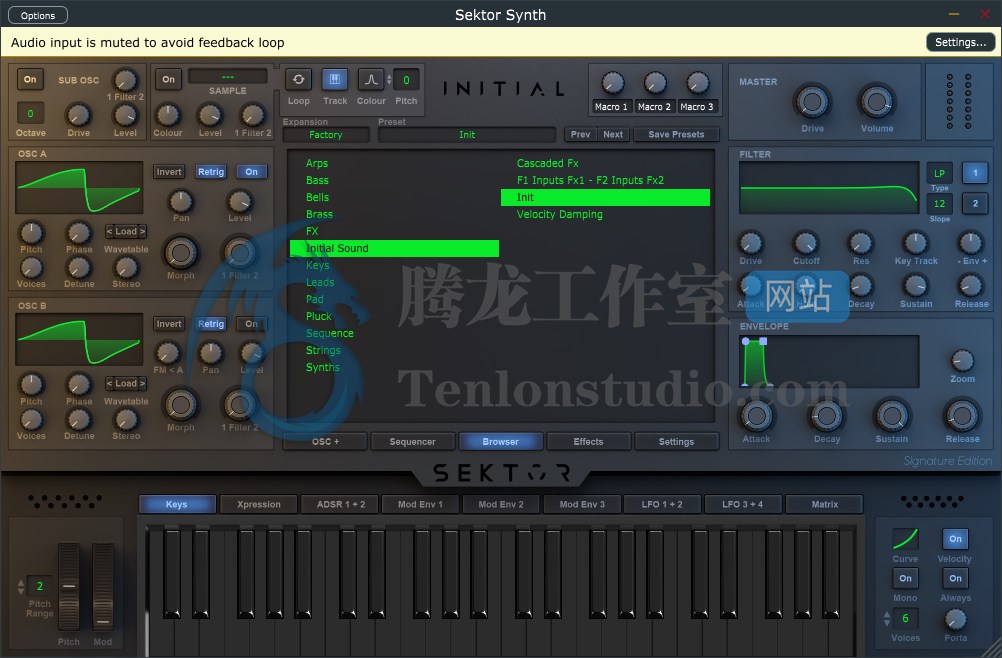Viewport: 1002px width, 658px height.
Task: Click the Sub Osc Drive knob
Action: [79, 115]
